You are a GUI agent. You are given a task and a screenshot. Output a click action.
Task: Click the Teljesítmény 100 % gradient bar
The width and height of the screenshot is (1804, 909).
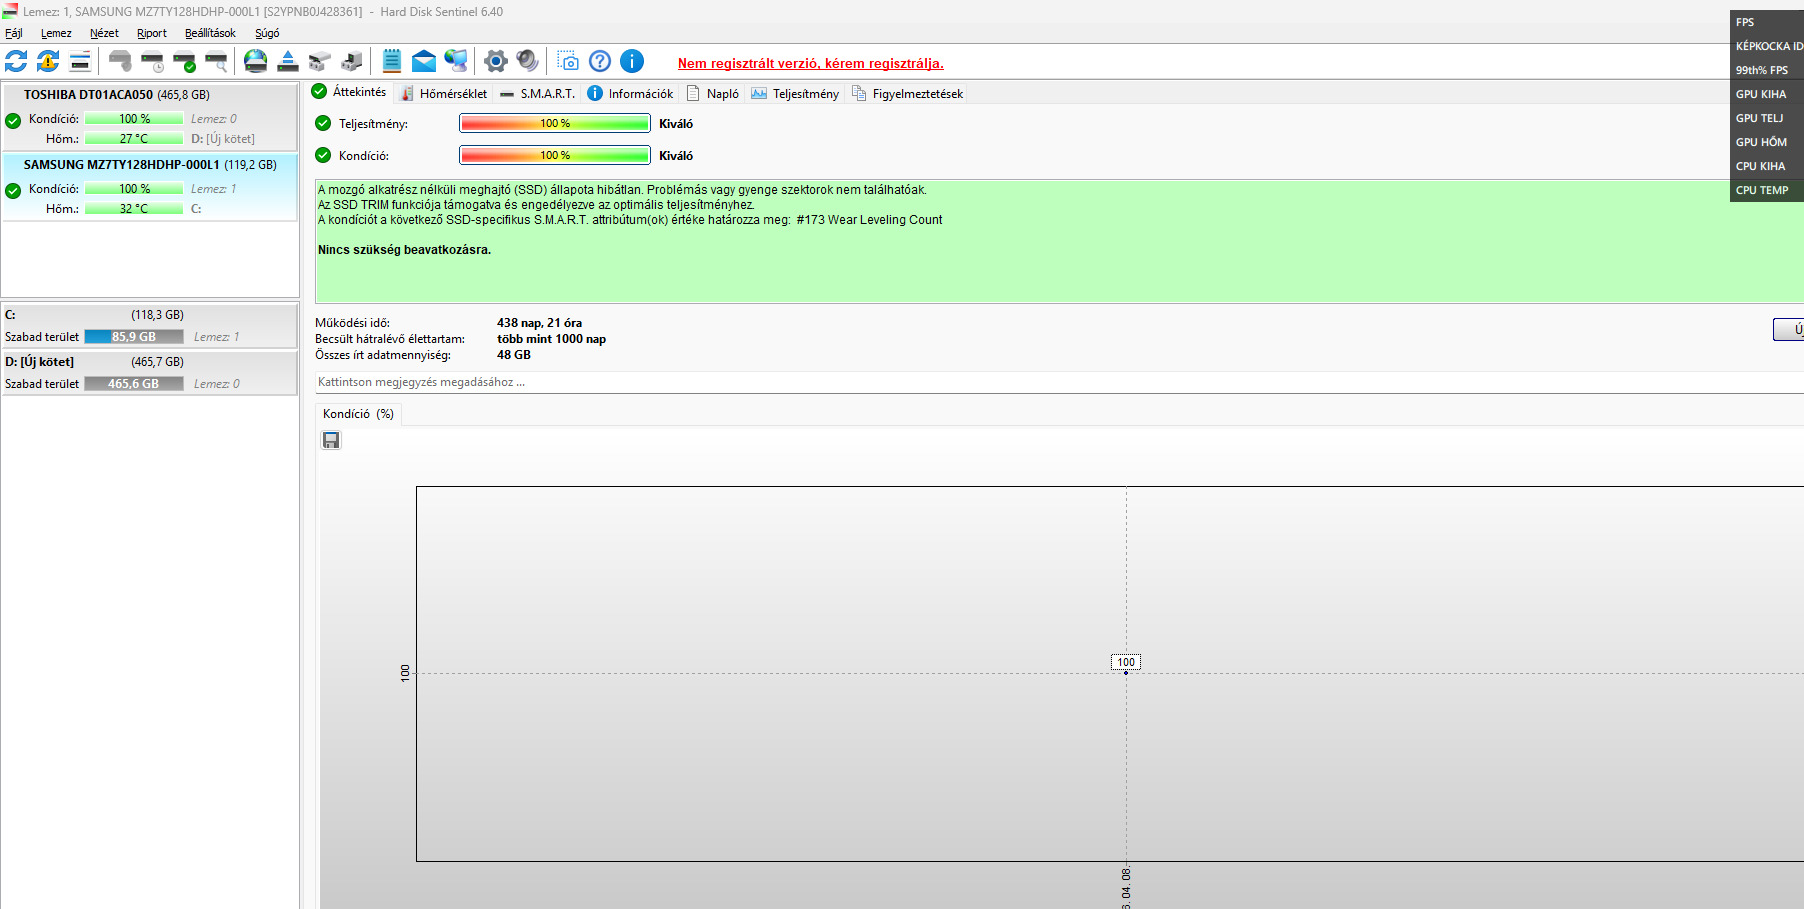[555, 123]
